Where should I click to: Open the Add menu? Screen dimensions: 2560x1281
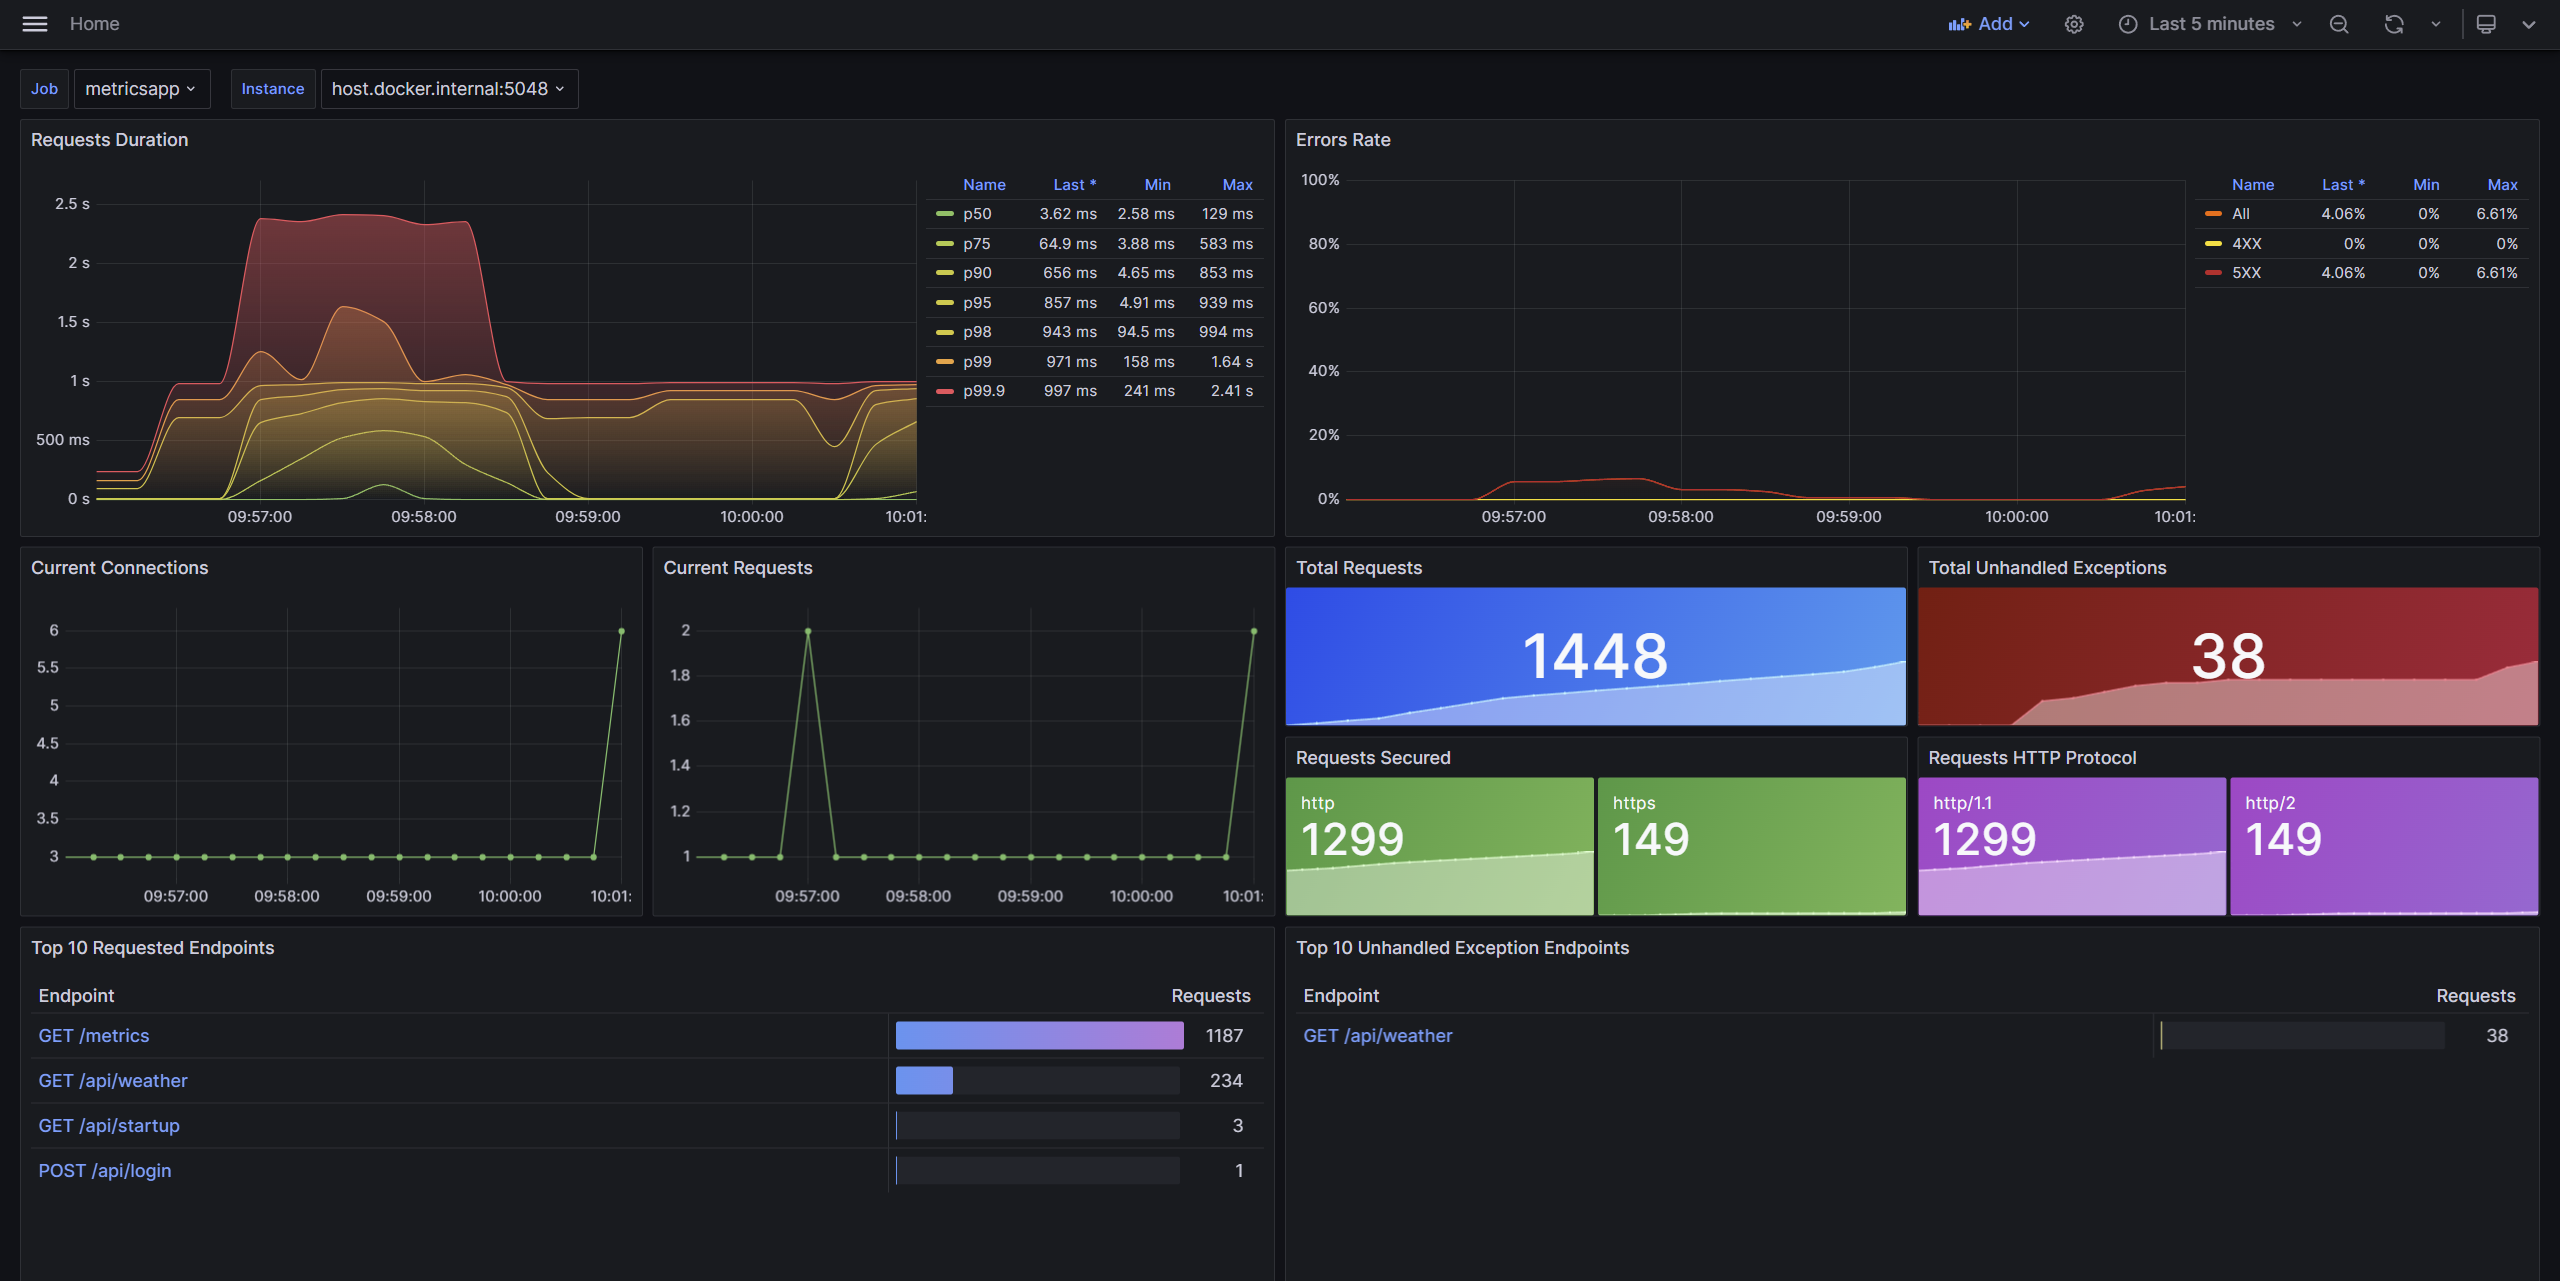pos(1996,24)
